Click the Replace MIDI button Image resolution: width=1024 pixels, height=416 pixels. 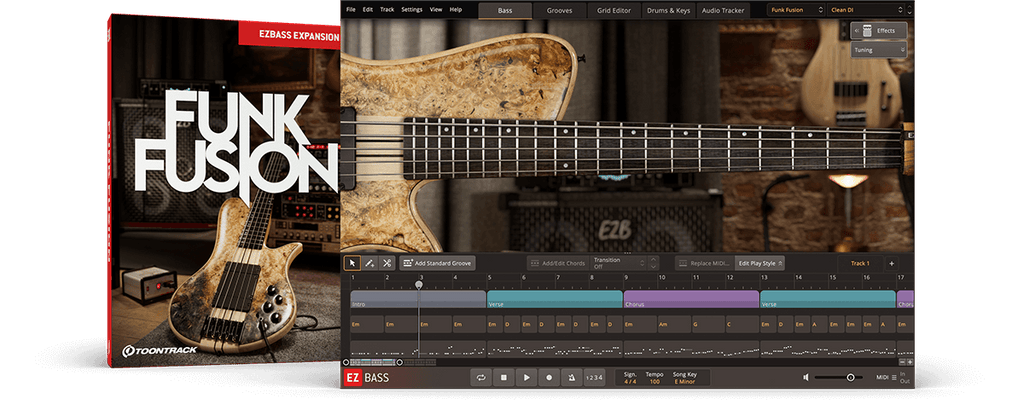coord(704,263)
